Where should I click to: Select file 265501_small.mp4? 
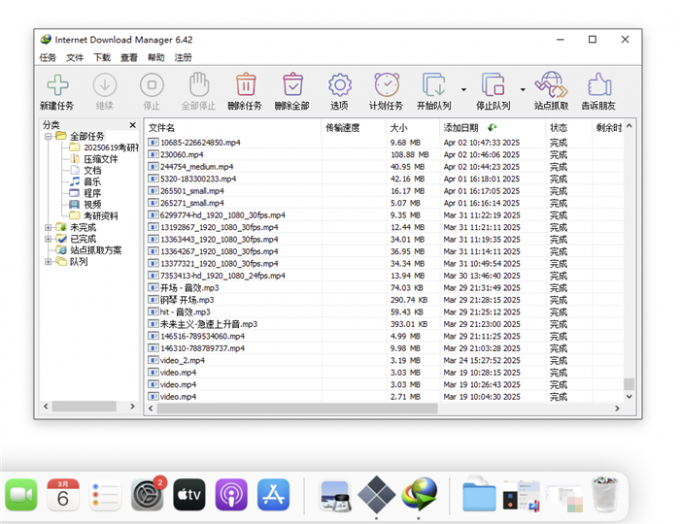point(192,191)
